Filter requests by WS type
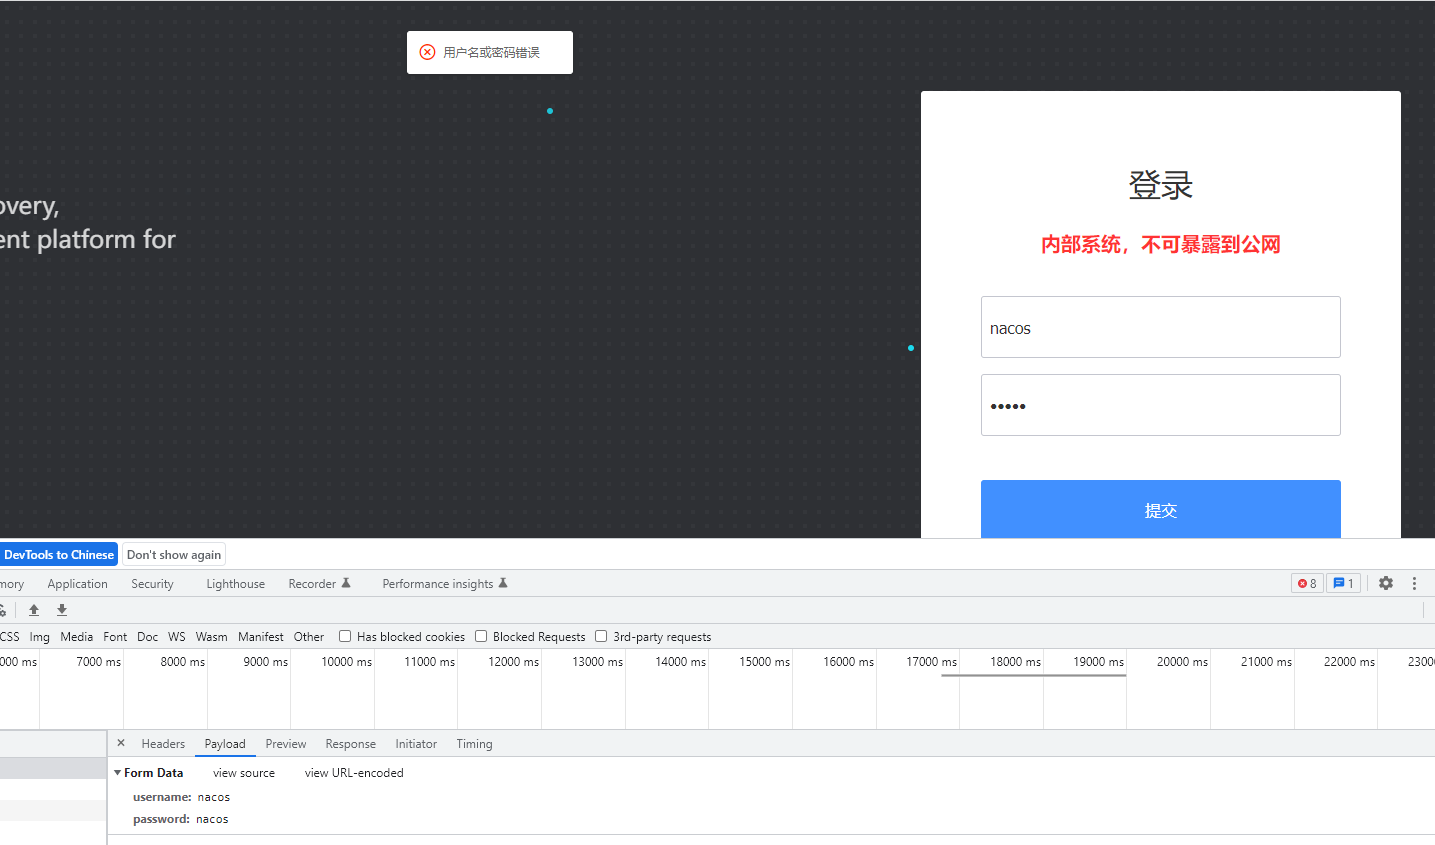1435x845 pixels. click(177, 637)
